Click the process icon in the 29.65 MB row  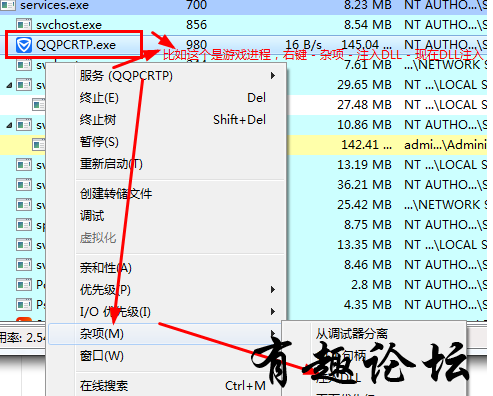point(24,85)
